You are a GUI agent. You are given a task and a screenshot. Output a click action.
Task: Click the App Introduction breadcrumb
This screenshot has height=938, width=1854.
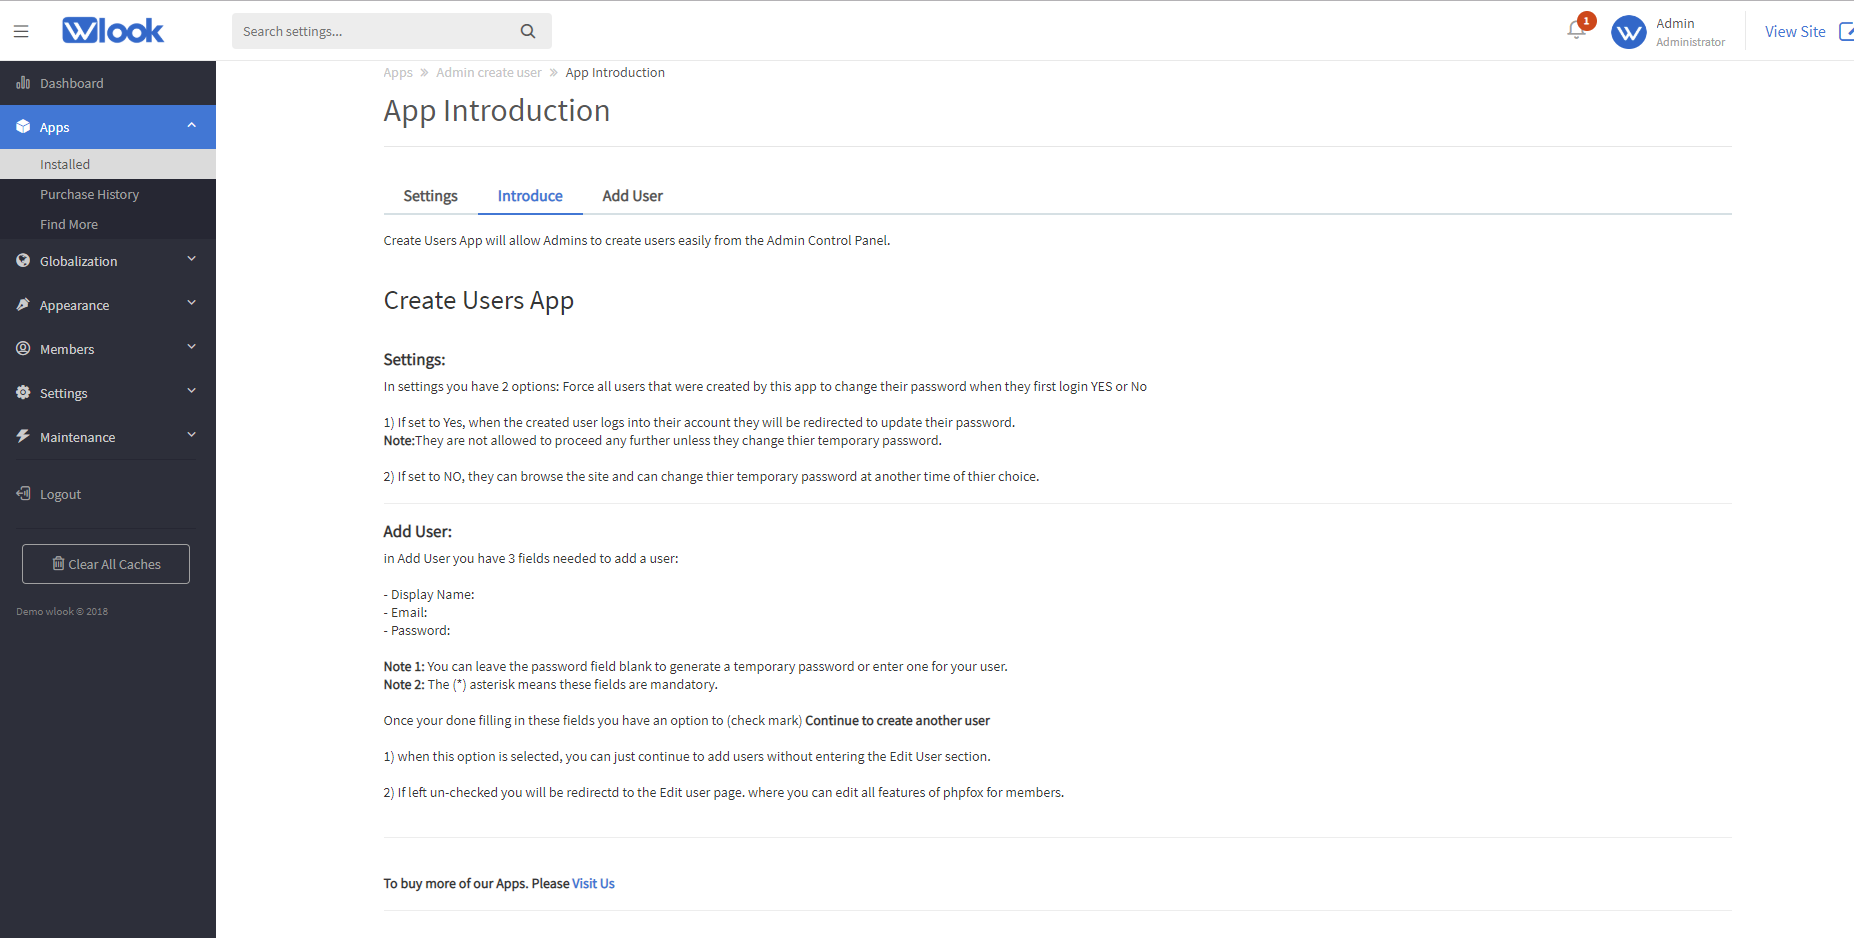(615, 73)
